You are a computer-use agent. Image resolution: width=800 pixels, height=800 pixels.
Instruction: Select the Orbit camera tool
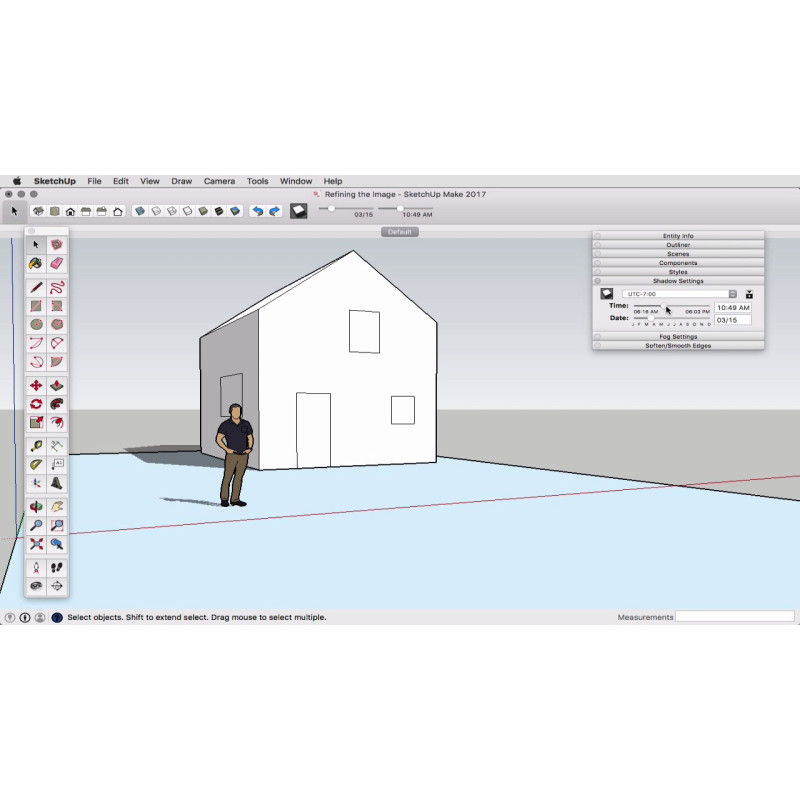(36, 506)
